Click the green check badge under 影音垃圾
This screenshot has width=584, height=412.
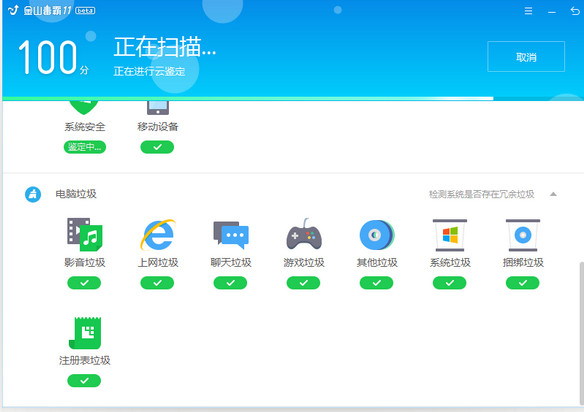[x=84, y=283]
